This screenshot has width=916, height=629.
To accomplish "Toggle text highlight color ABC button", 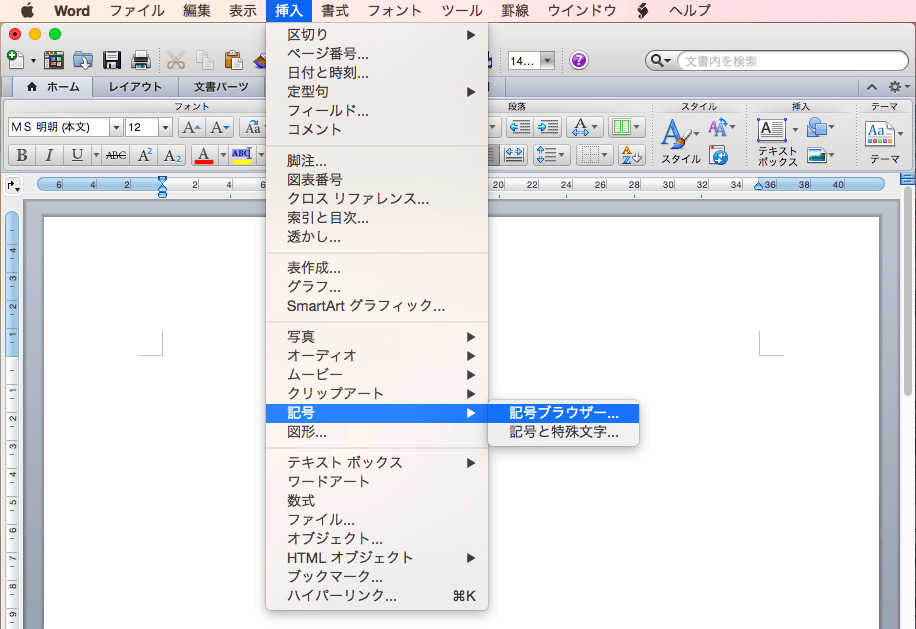I will click(242, 155).
